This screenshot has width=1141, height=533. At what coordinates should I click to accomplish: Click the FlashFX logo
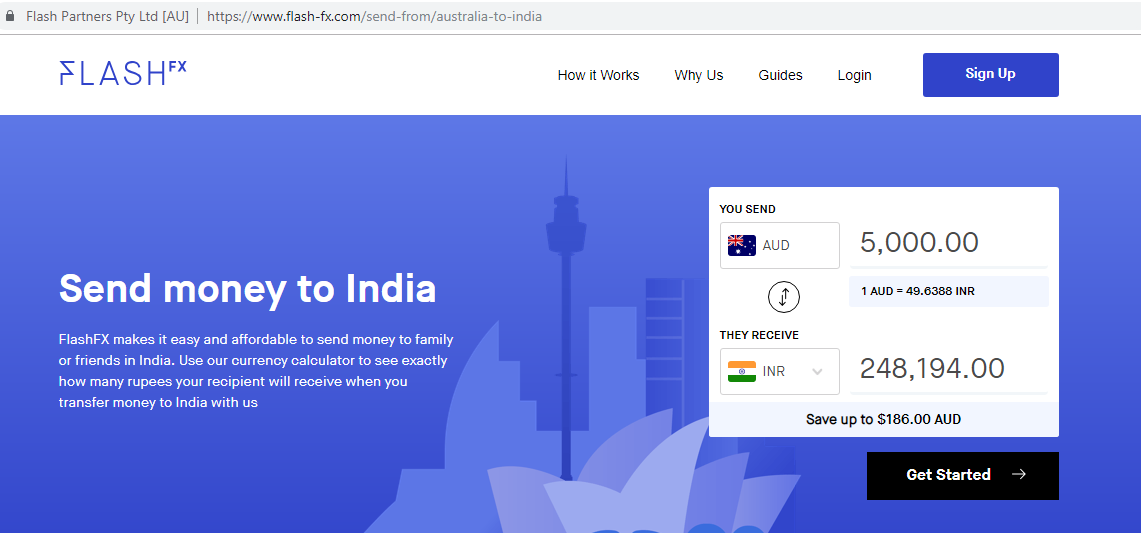click(x=122, y=74)
